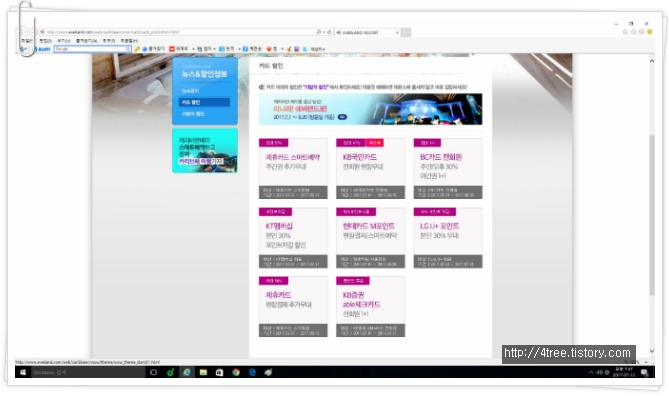Show hidden system tray icons chevron
The width and height of the screenshot is (669, 396).
point(591,373)
